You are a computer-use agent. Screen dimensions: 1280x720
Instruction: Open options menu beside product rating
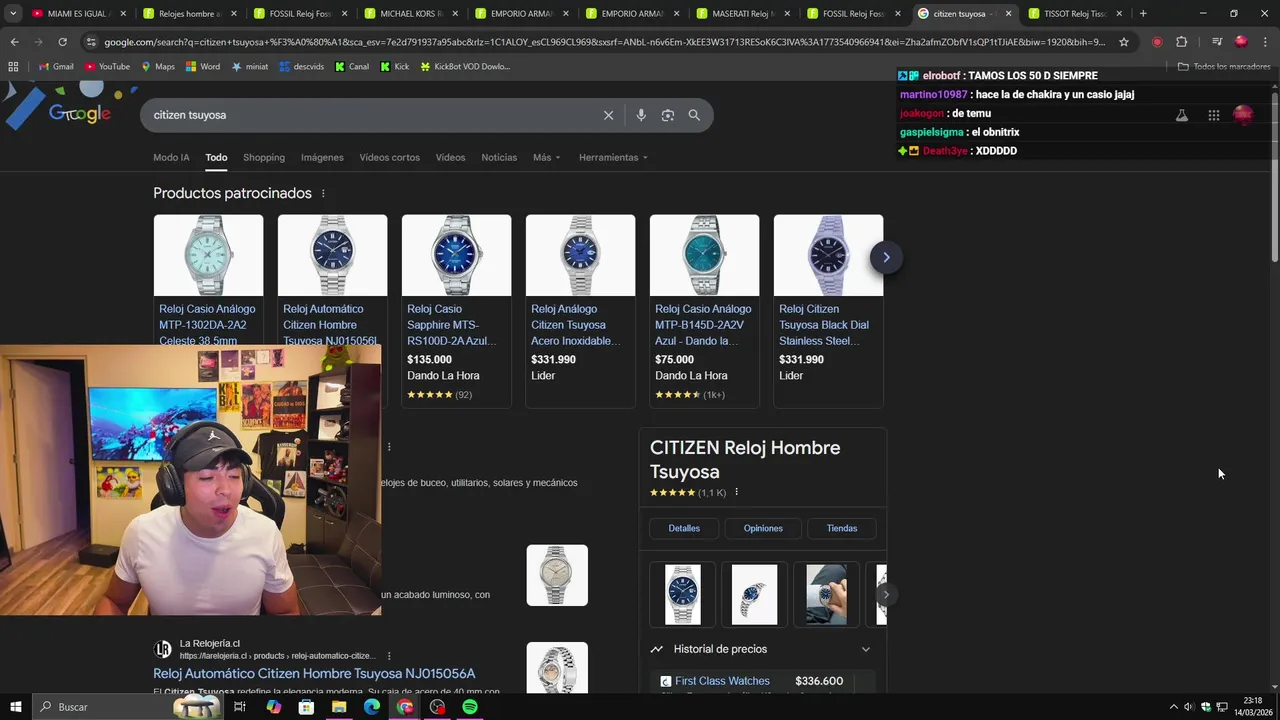(x=736, y=492)
